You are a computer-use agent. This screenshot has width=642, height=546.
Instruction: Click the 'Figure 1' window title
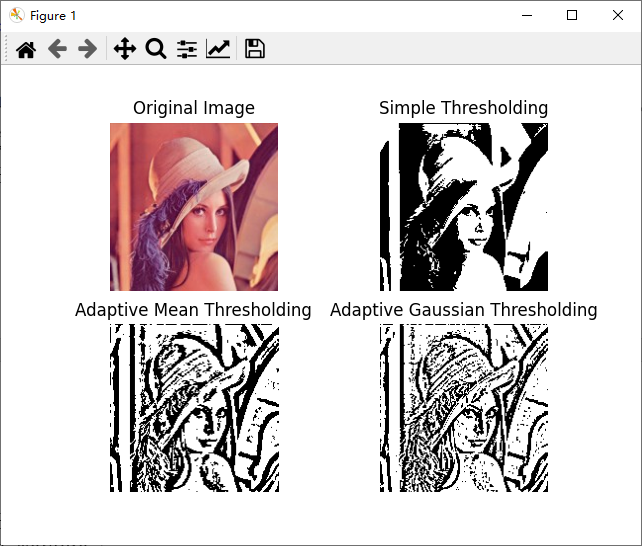[x=53, y=16]
